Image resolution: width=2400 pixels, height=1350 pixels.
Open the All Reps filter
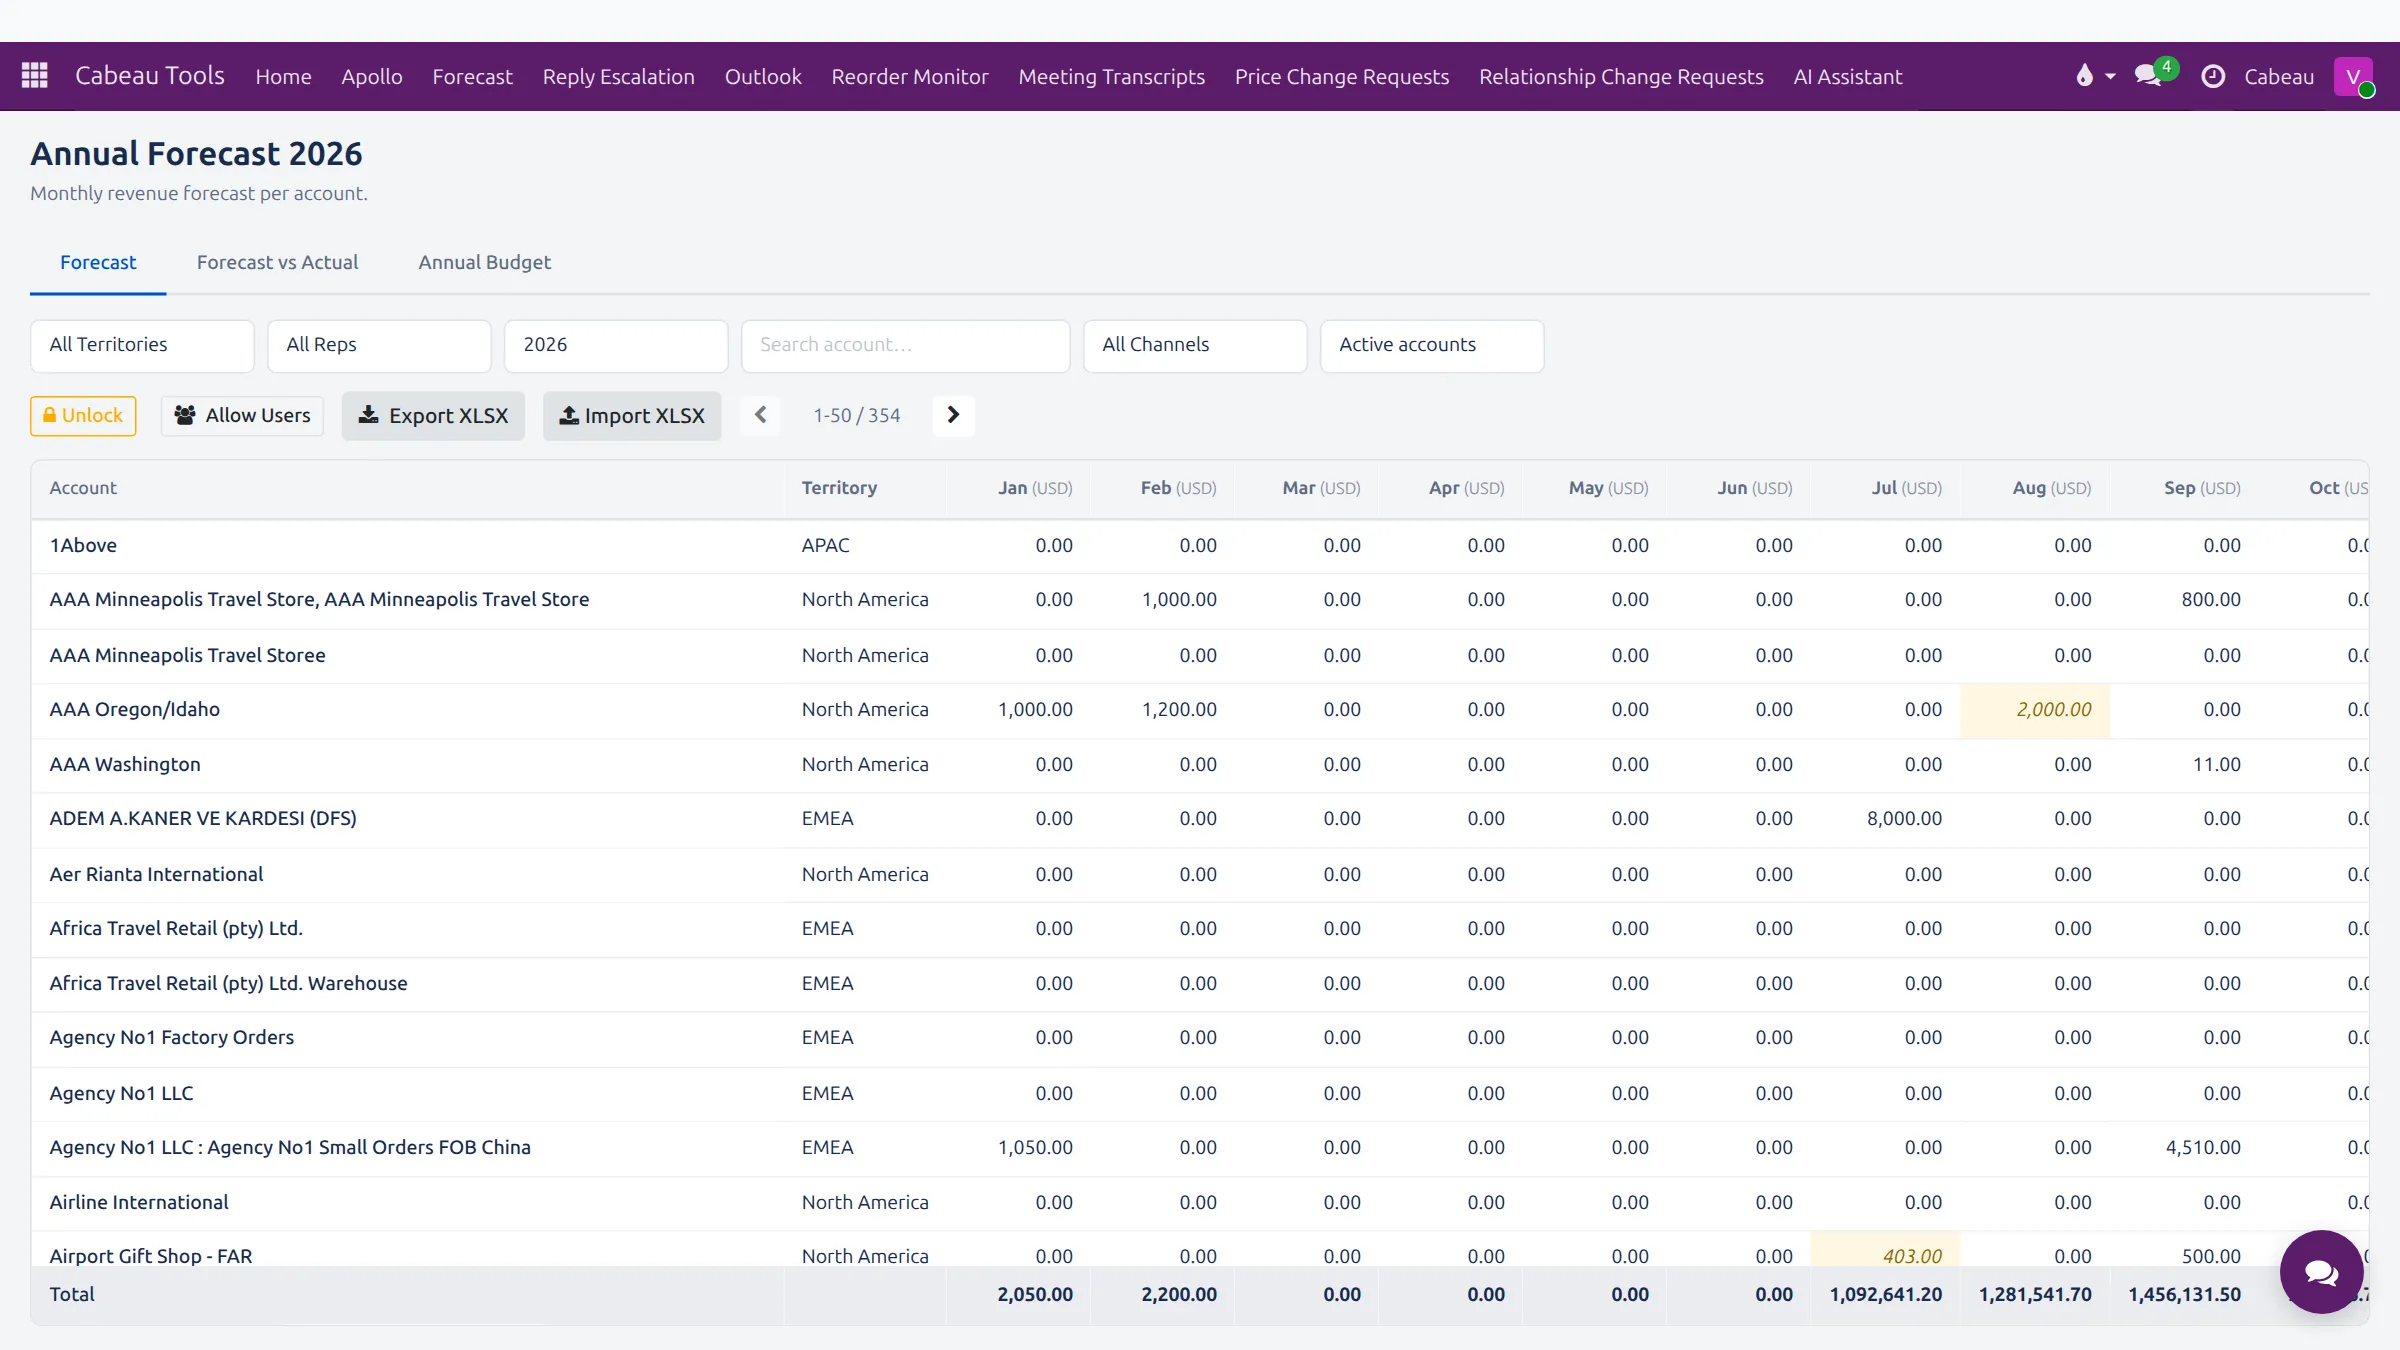379,345
